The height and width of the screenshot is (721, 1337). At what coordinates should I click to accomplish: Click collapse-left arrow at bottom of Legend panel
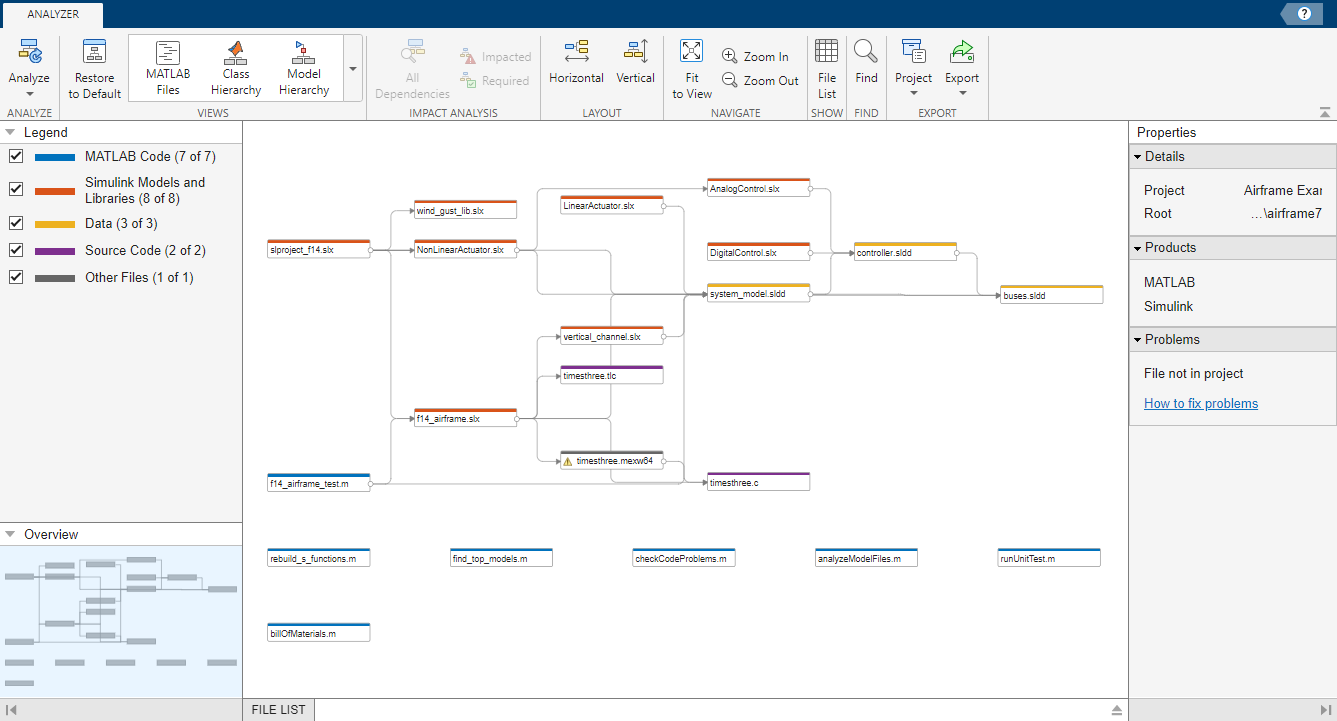pyautogui.click(x=12, y=709)
